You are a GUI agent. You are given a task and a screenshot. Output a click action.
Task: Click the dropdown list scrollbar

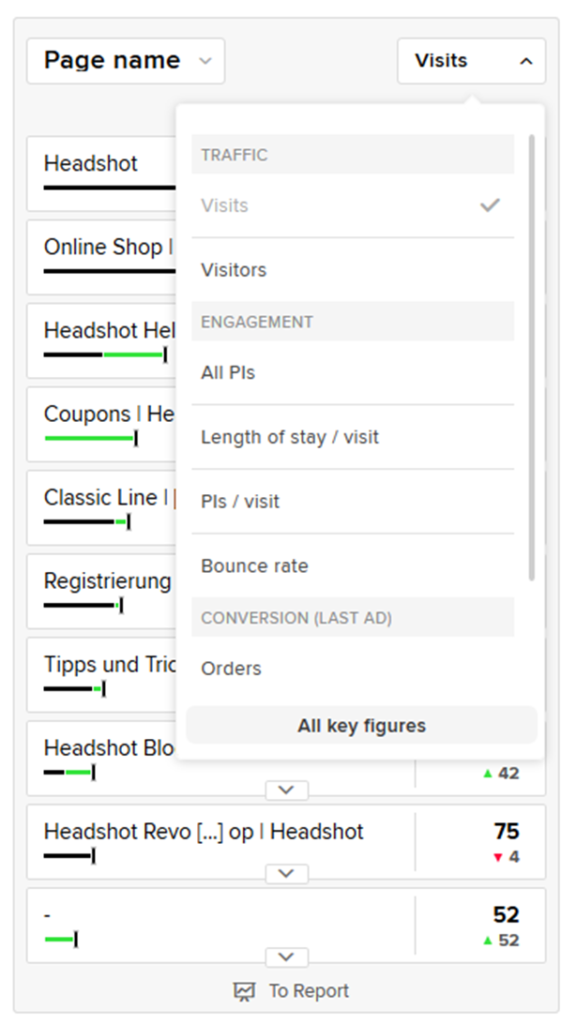[532, 357]
